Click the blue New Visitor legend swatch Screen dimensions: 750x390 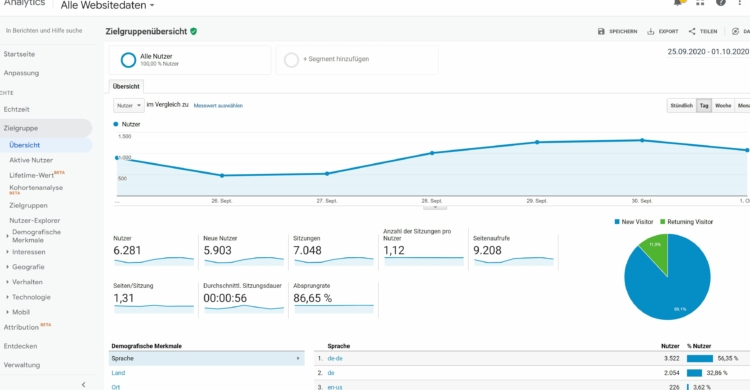(617, 222)
